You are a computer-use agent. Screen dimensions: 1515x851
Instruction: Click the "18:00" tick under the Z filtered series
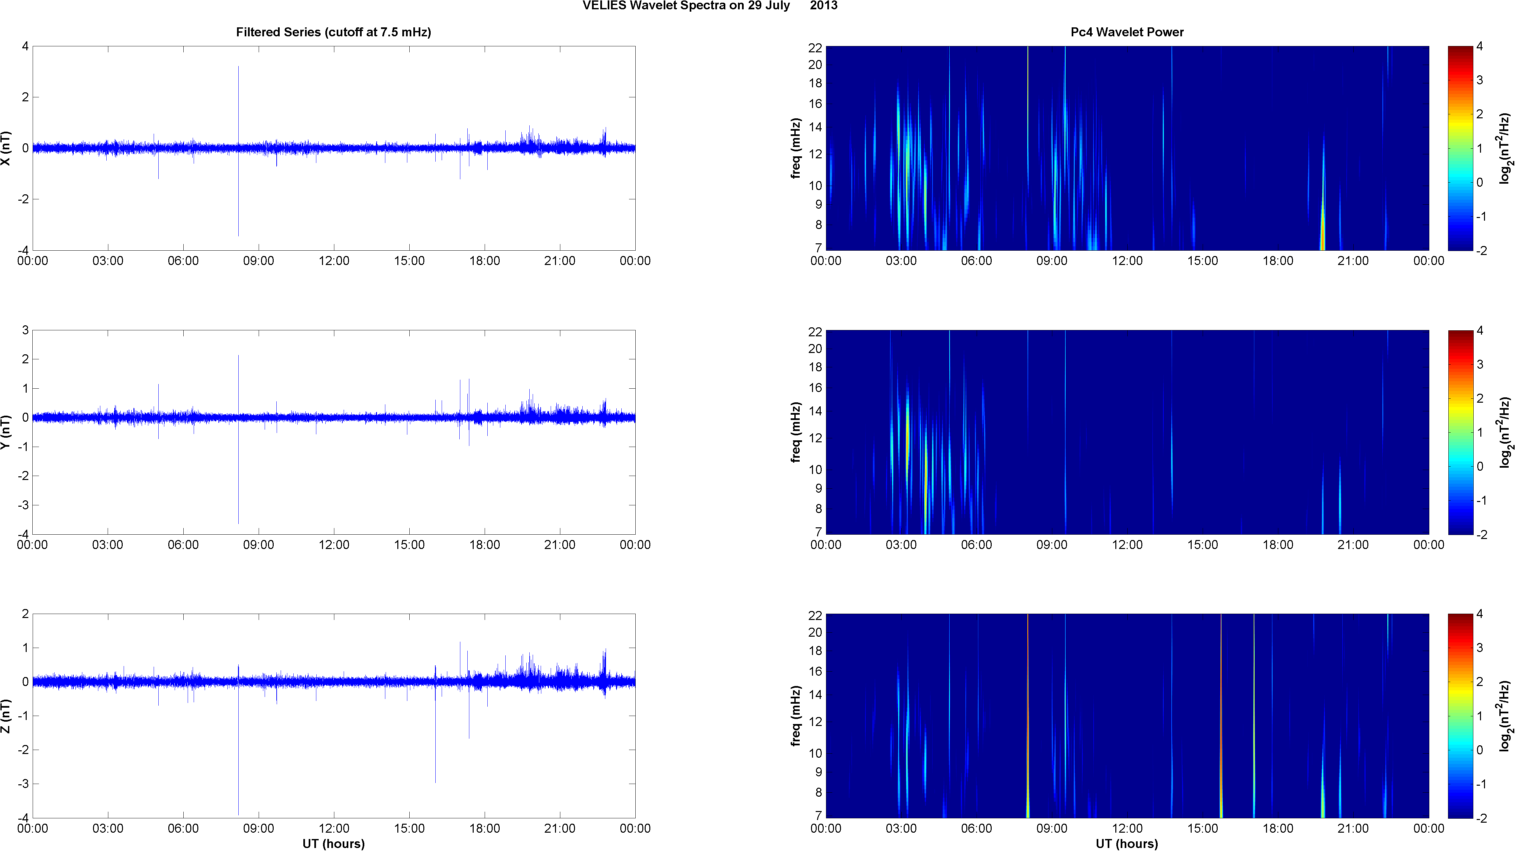point(485,828)
